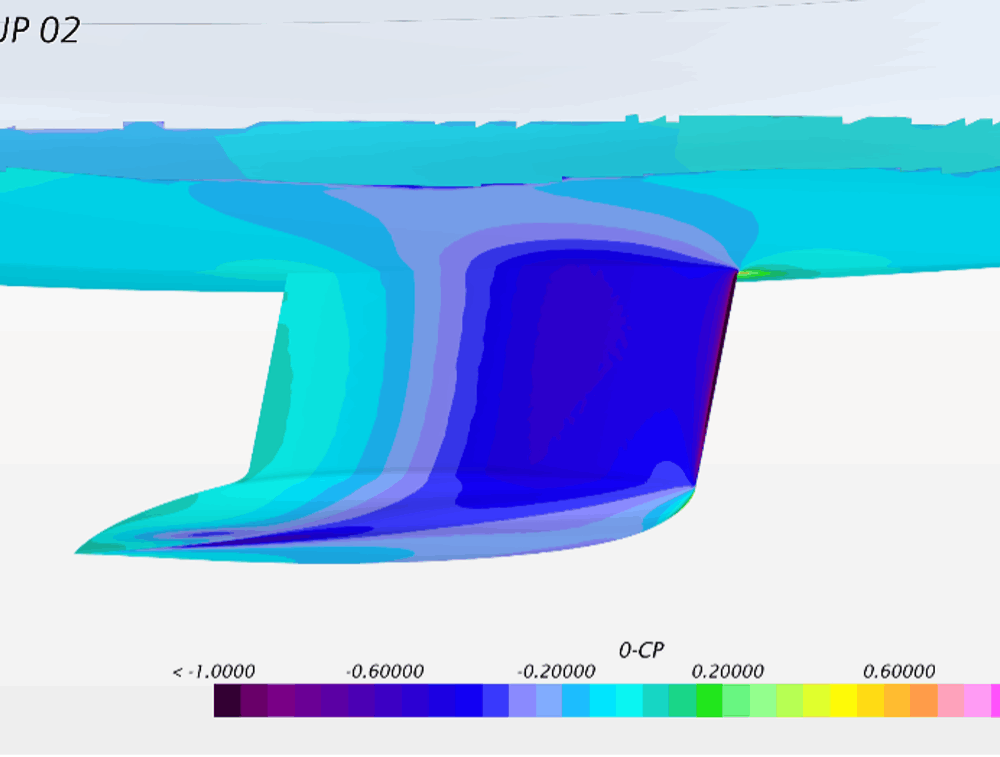Select the -0.20000 legend label

tap(555, 672)
